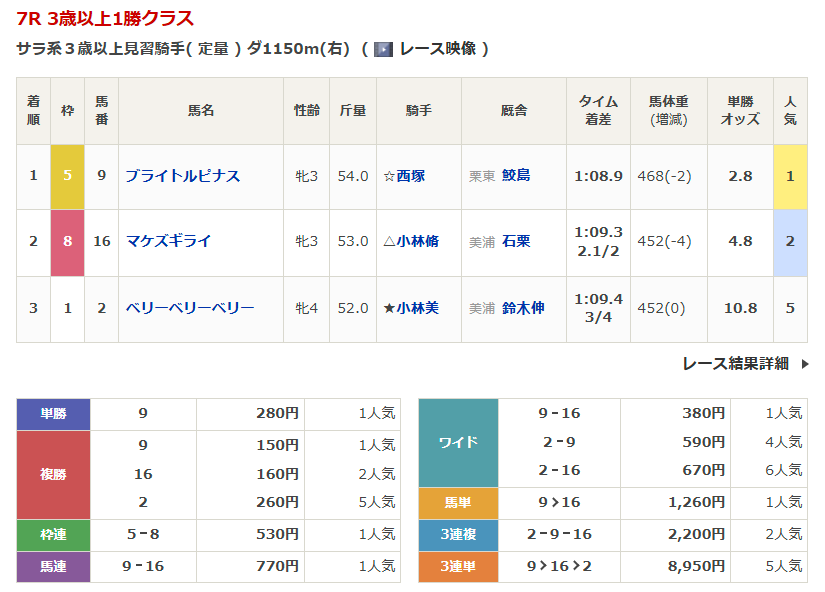Viewport: 825px width, 592px height.
Task: Open jockey 小林美 page
Action: point(417,308)
